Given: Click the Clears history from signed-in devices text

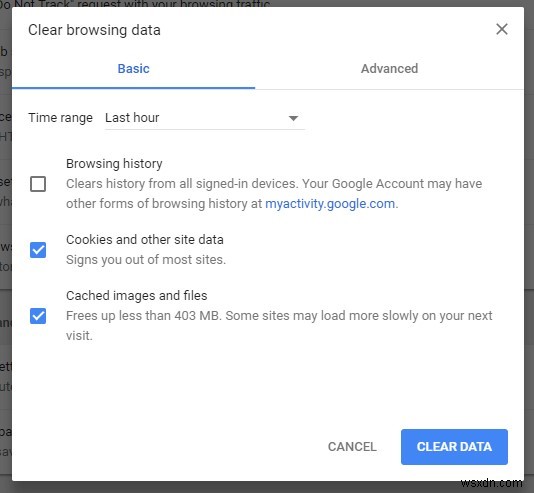Looking at the screenshot, I should (x=274, y=194).
